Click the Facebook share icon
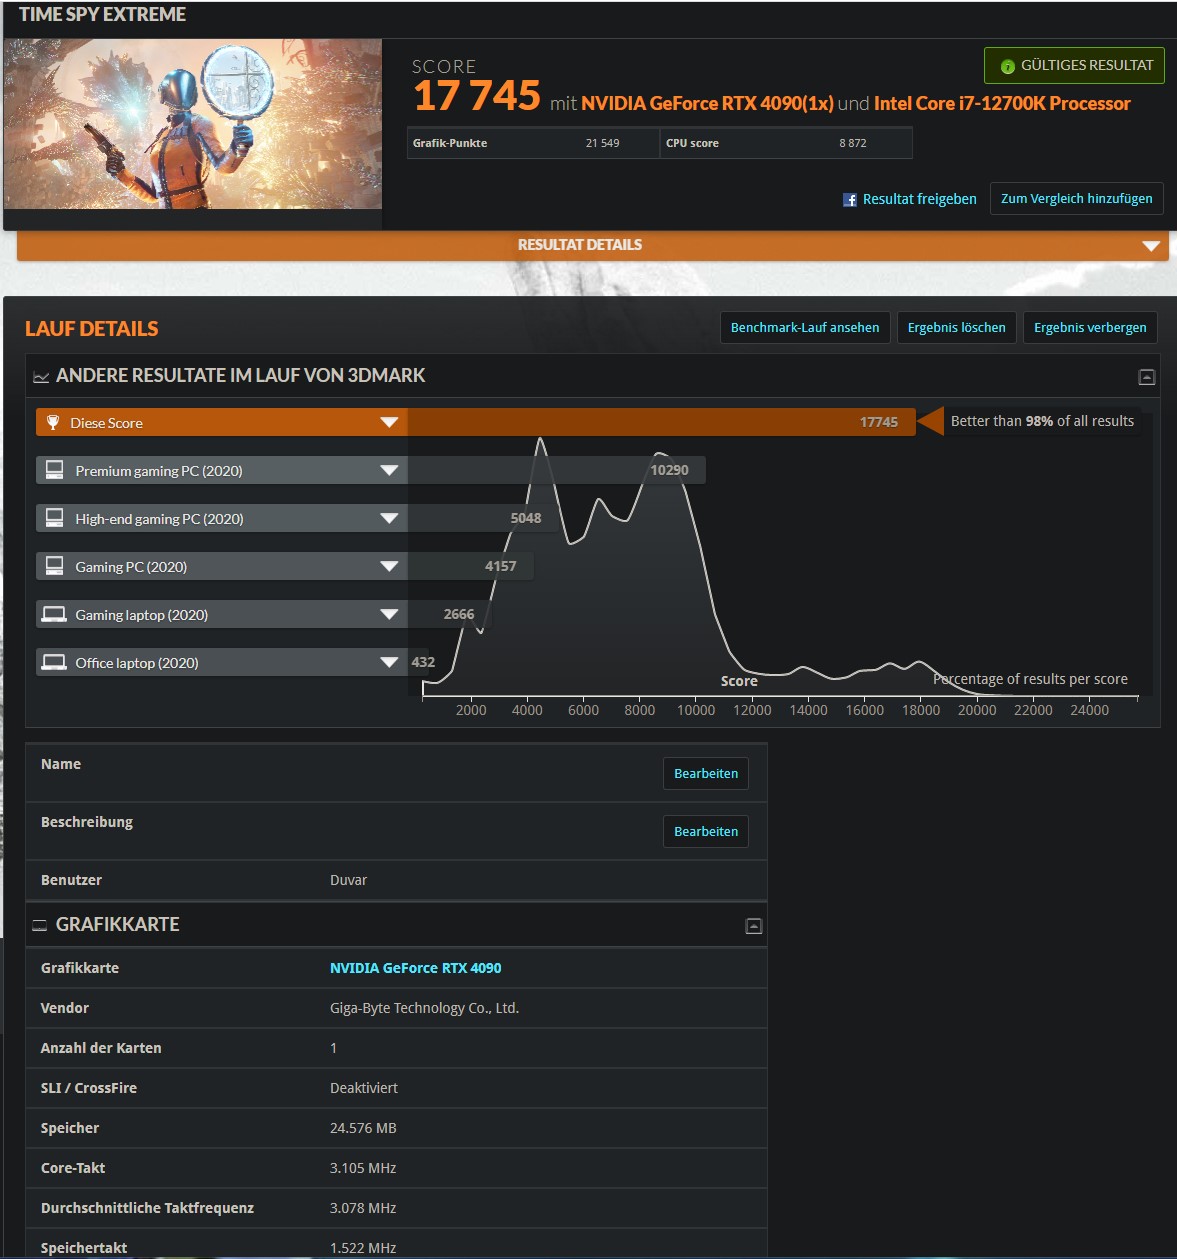Screen dimensions: 1177x1259 (x=850, y=200)
